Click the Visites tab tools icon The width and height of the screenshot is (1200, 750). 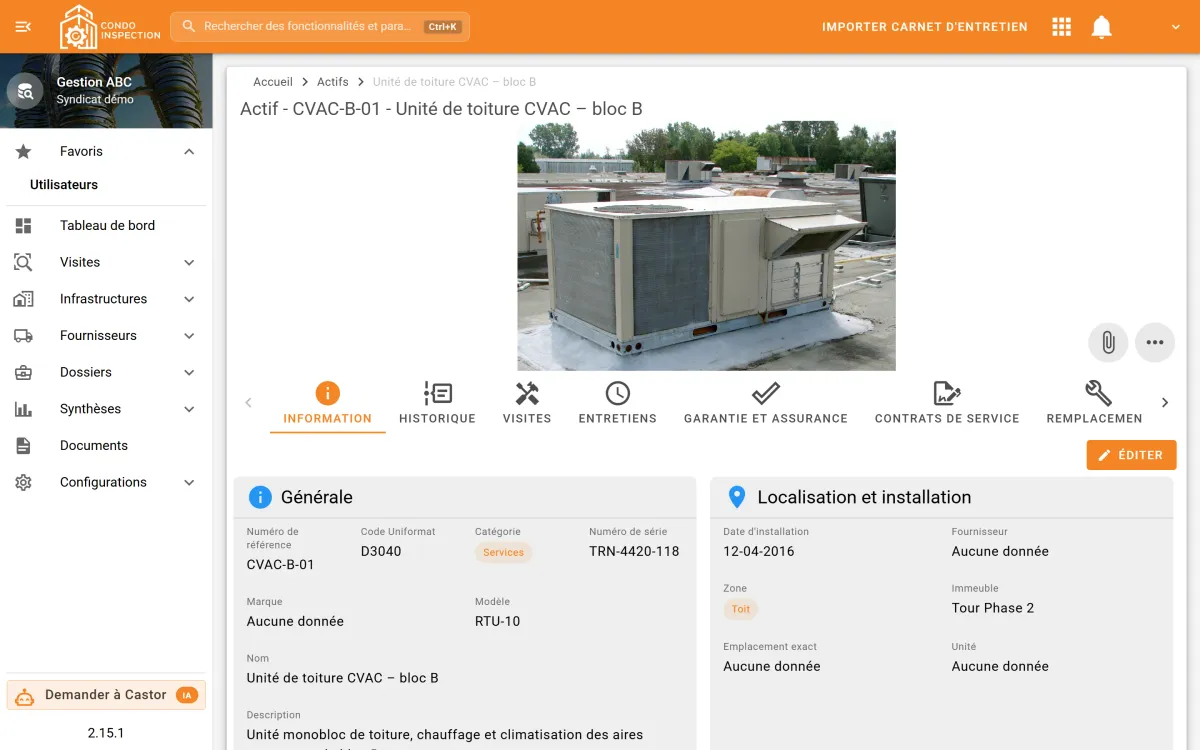click(527, 393)
